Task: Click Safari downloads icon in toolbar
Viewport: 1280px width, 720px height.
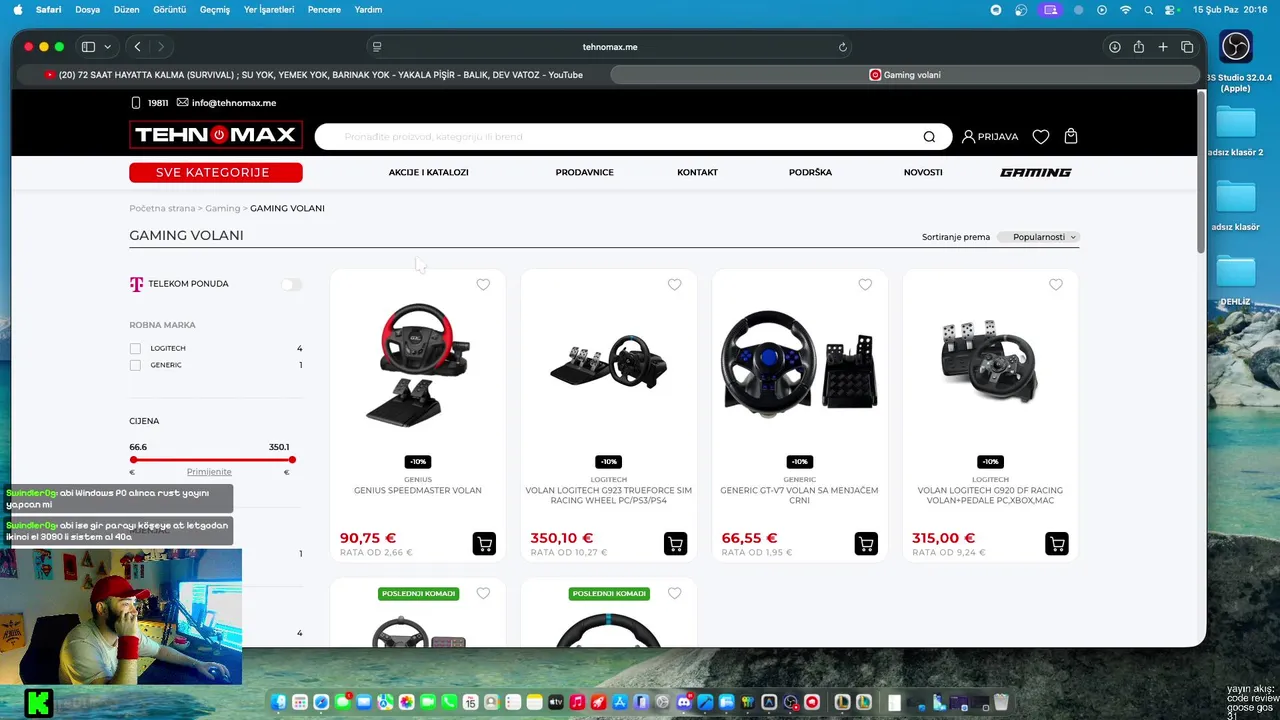Action: tap(1114, 47)
